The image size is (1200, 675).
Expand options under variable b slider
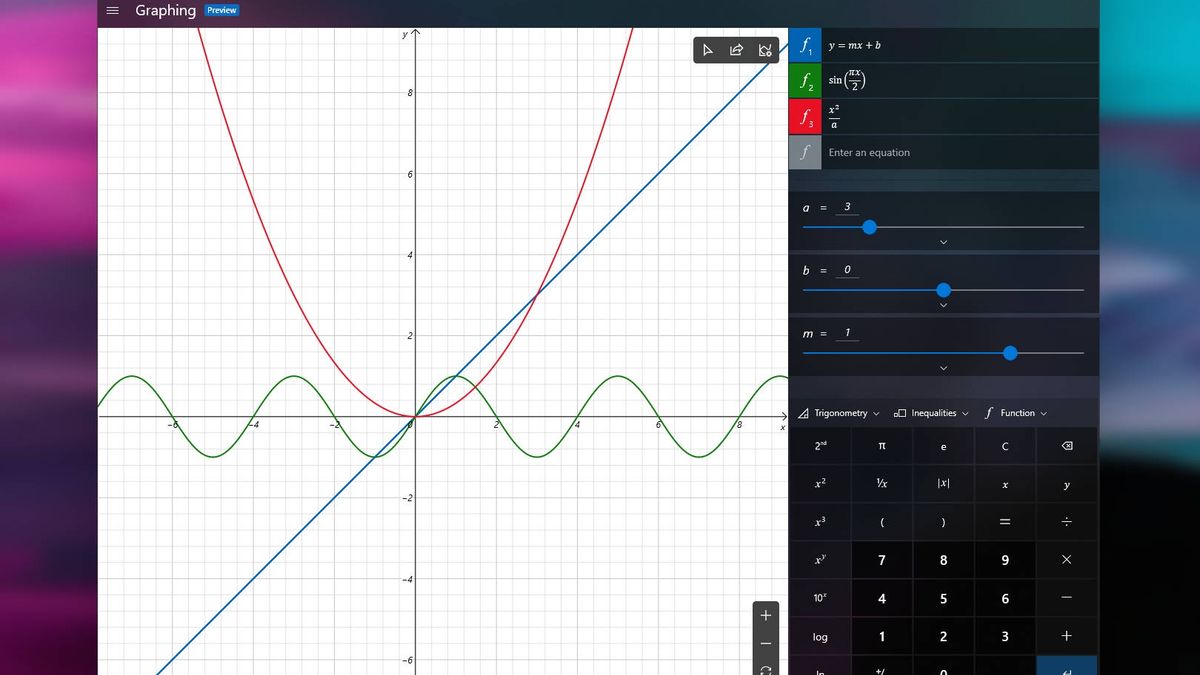coord(943,305)
